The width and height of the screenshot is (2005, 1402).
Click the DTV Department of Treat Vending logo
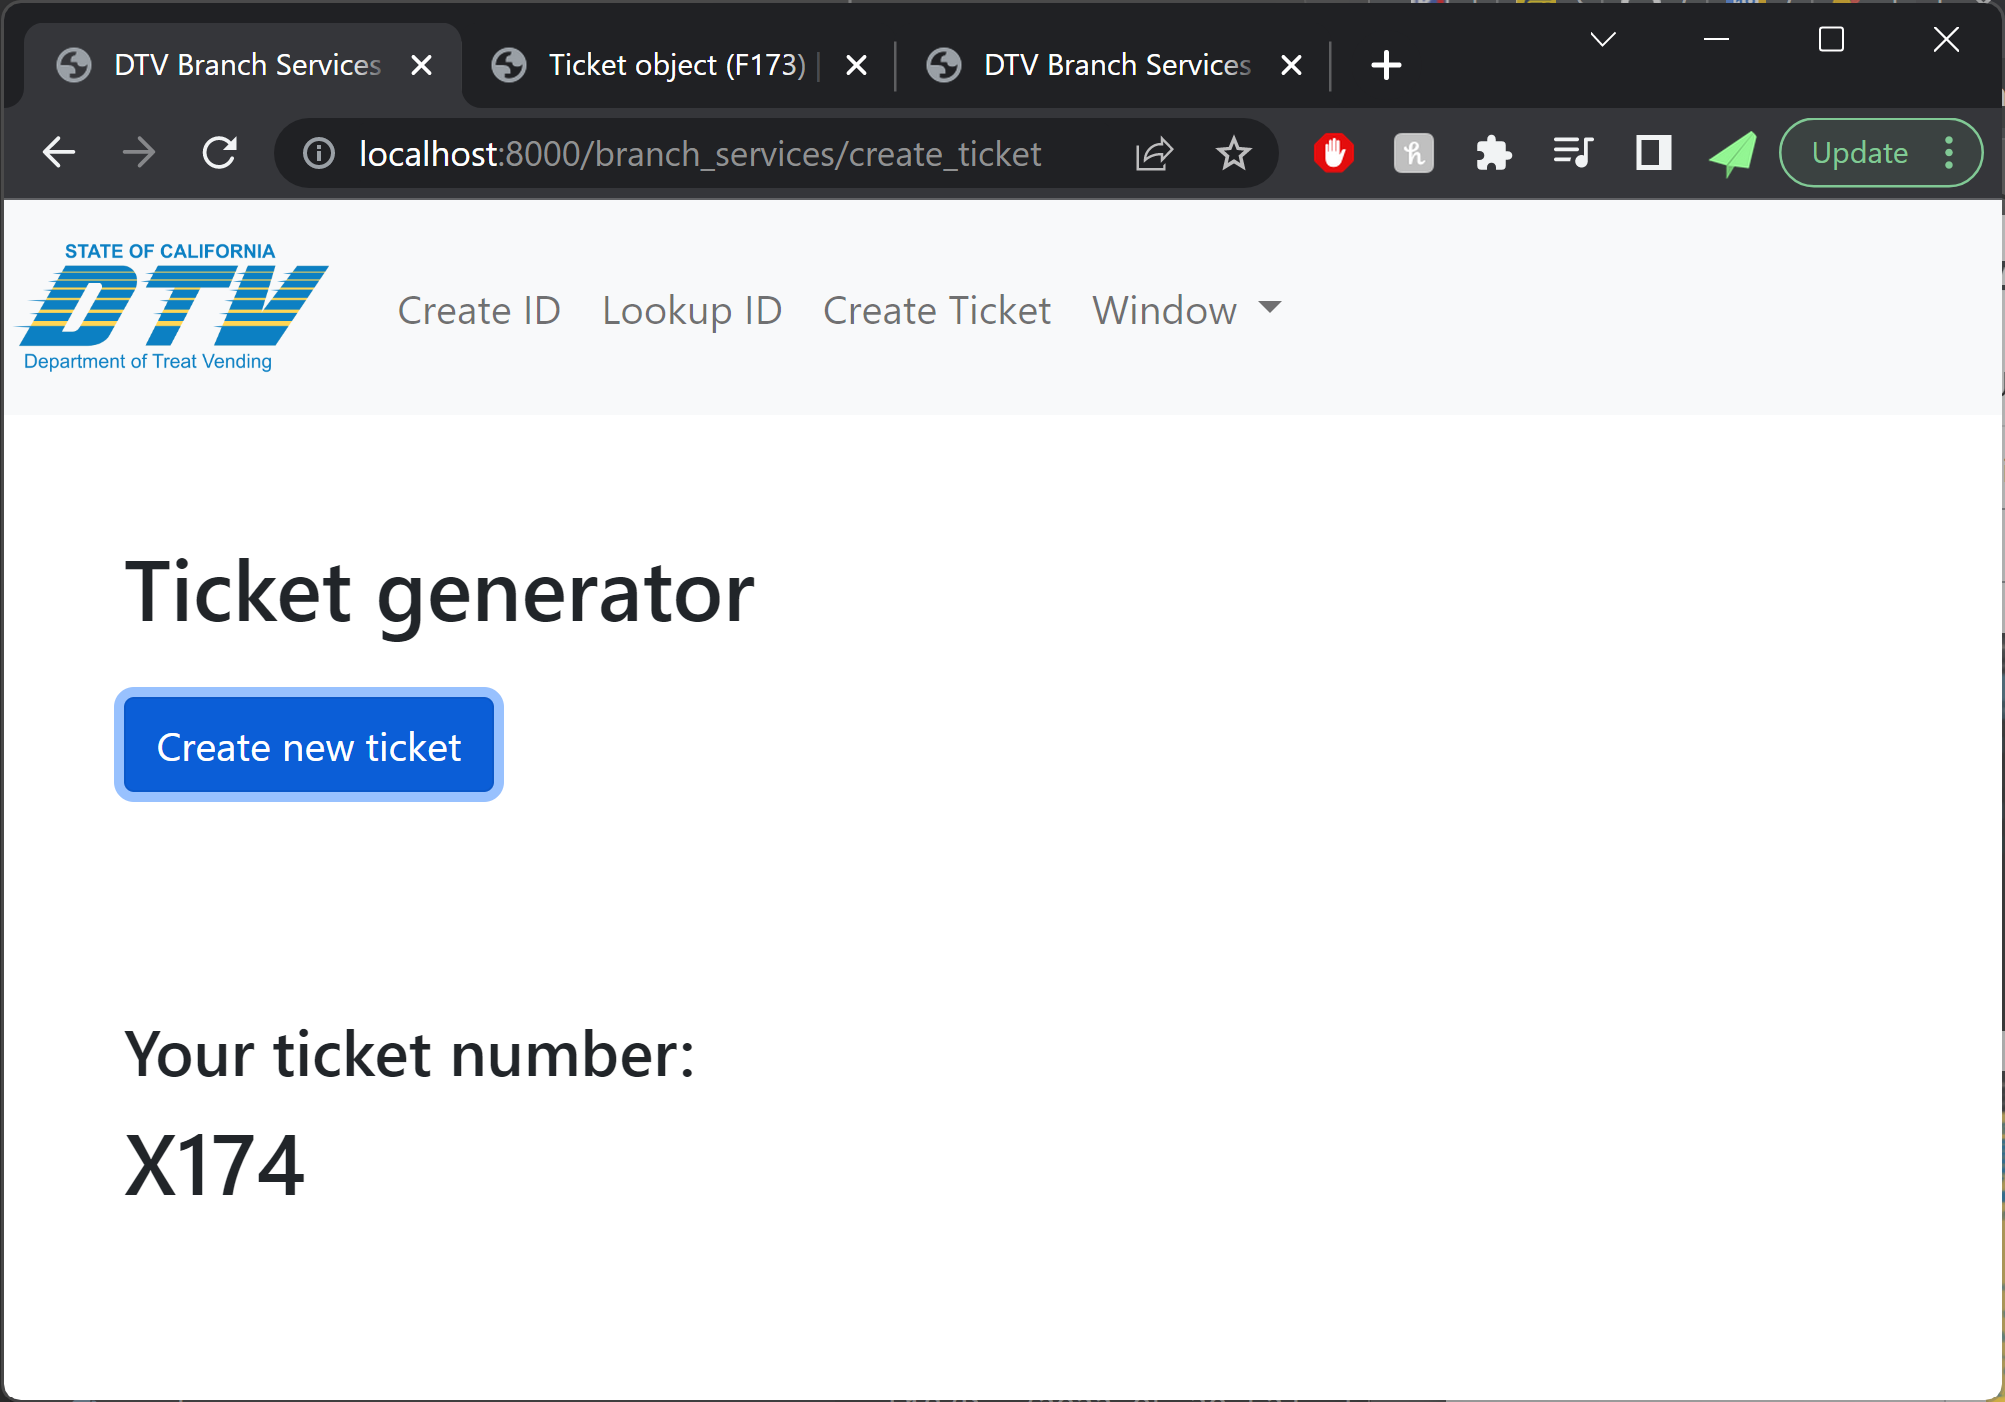tap(172, 306)
